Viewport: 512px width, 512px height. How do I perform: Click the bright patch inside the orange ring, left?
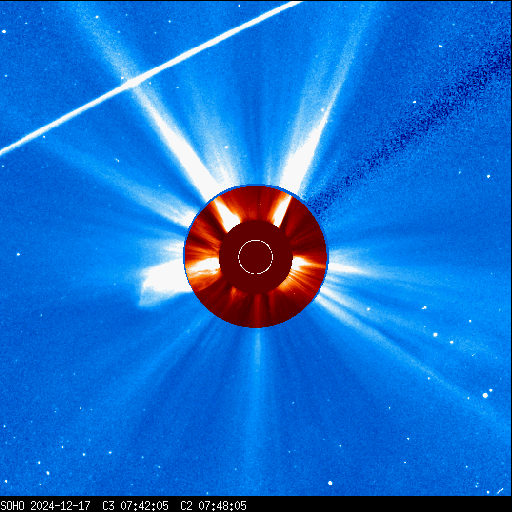point(202,267)
